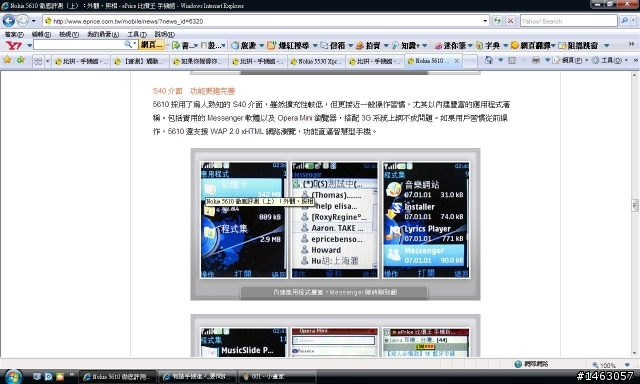Image resolution: width=640 pixels, height=384 pixels.
Task: Click the 程式集 phone screenshot thumbnail
Action: pyautogui.click(x=243, y=220)
